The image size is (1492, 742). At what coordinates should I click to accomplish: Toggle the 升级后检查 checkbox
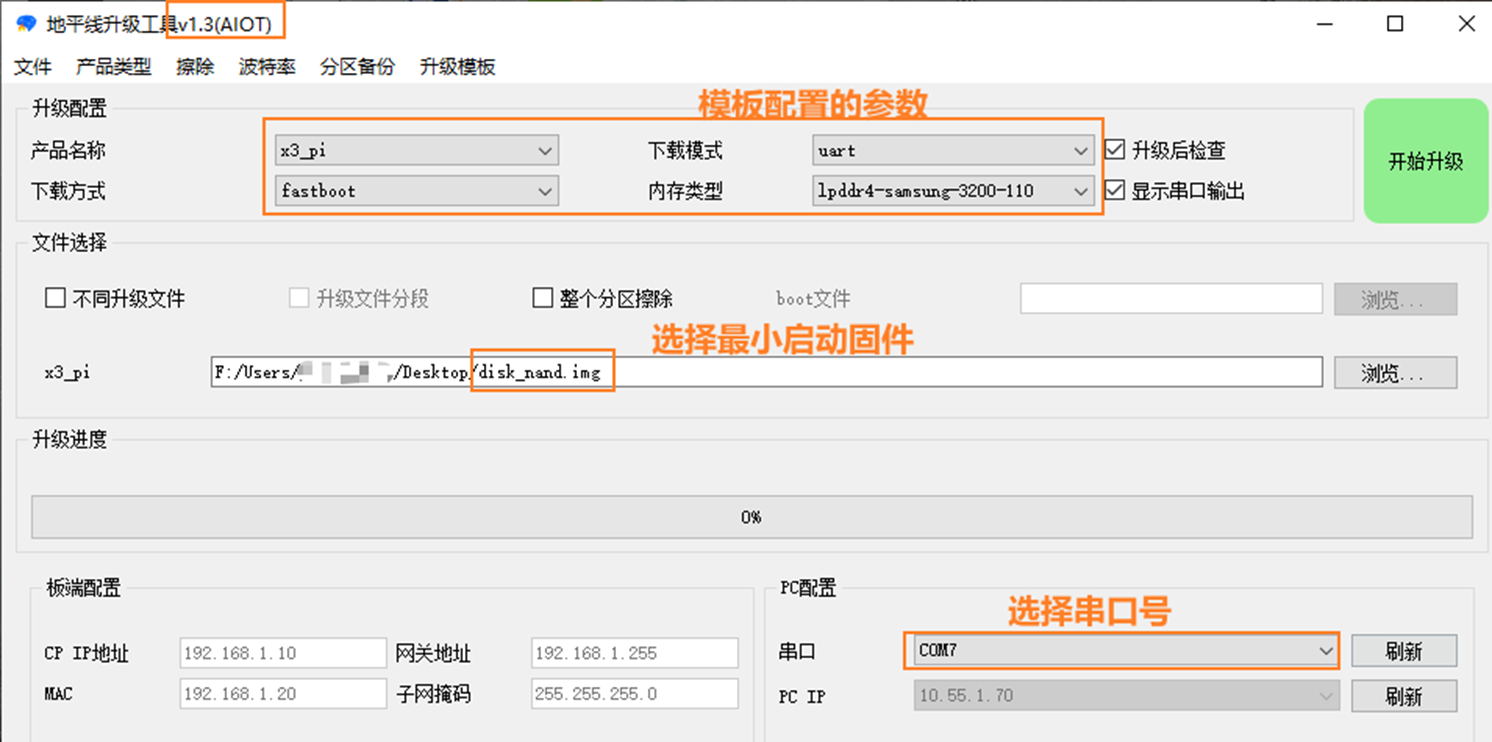(1115, 150)
